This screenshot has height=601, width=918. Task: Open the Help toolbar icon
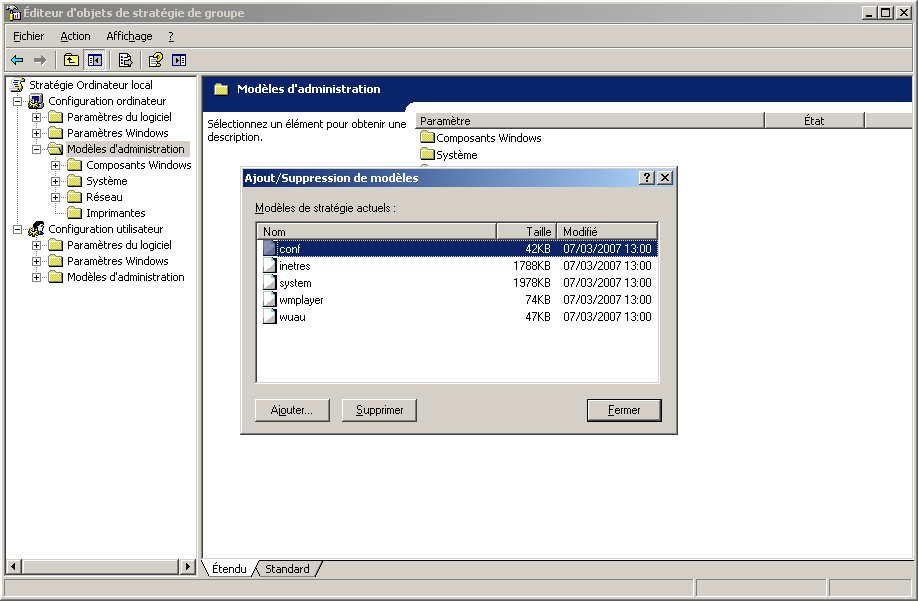pos(156,60)
